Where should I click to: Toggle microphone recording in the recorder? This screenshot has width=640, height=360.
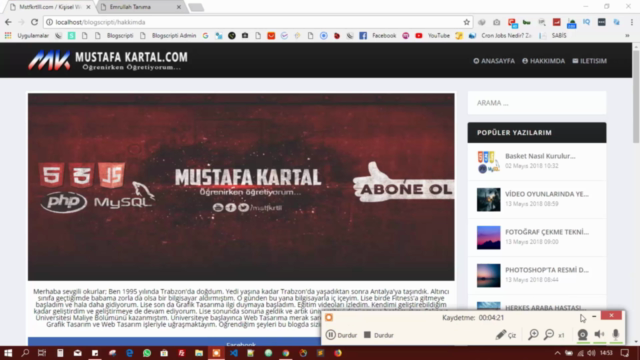pyautogui.click(x=616, y=335)
